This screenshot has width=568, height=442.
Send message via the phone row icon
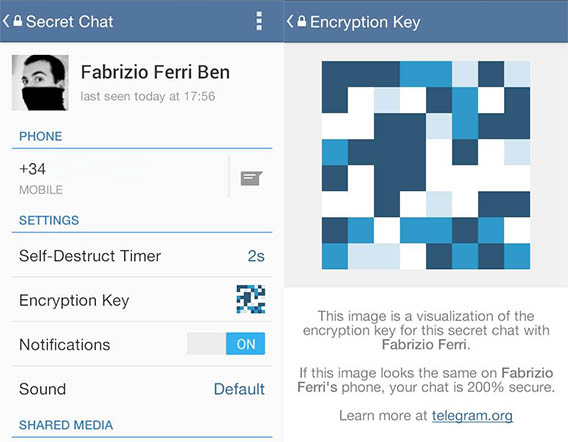pos(251,178)
